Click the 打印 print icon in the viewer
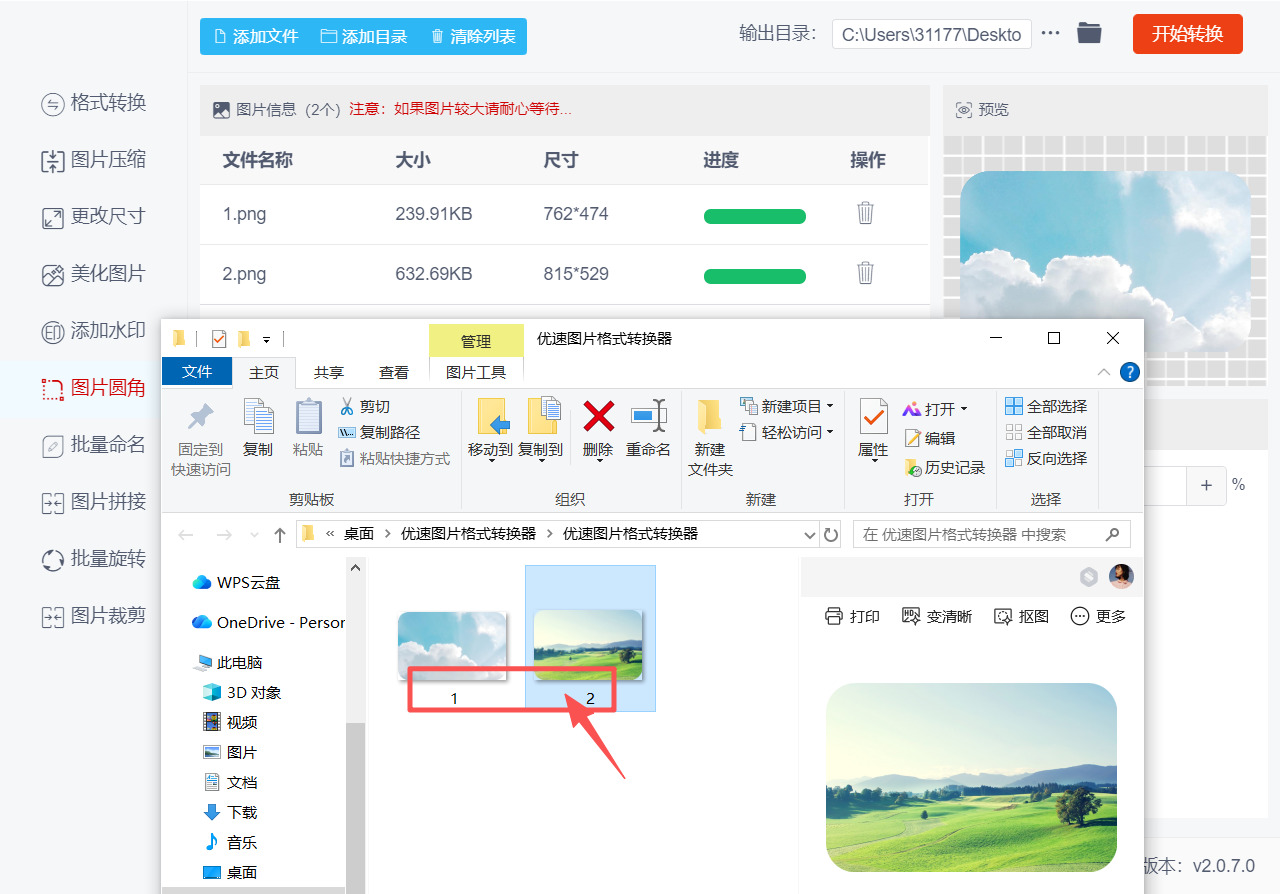Image resolution: width=1280 pixels, height=894 pixels. 854,617
